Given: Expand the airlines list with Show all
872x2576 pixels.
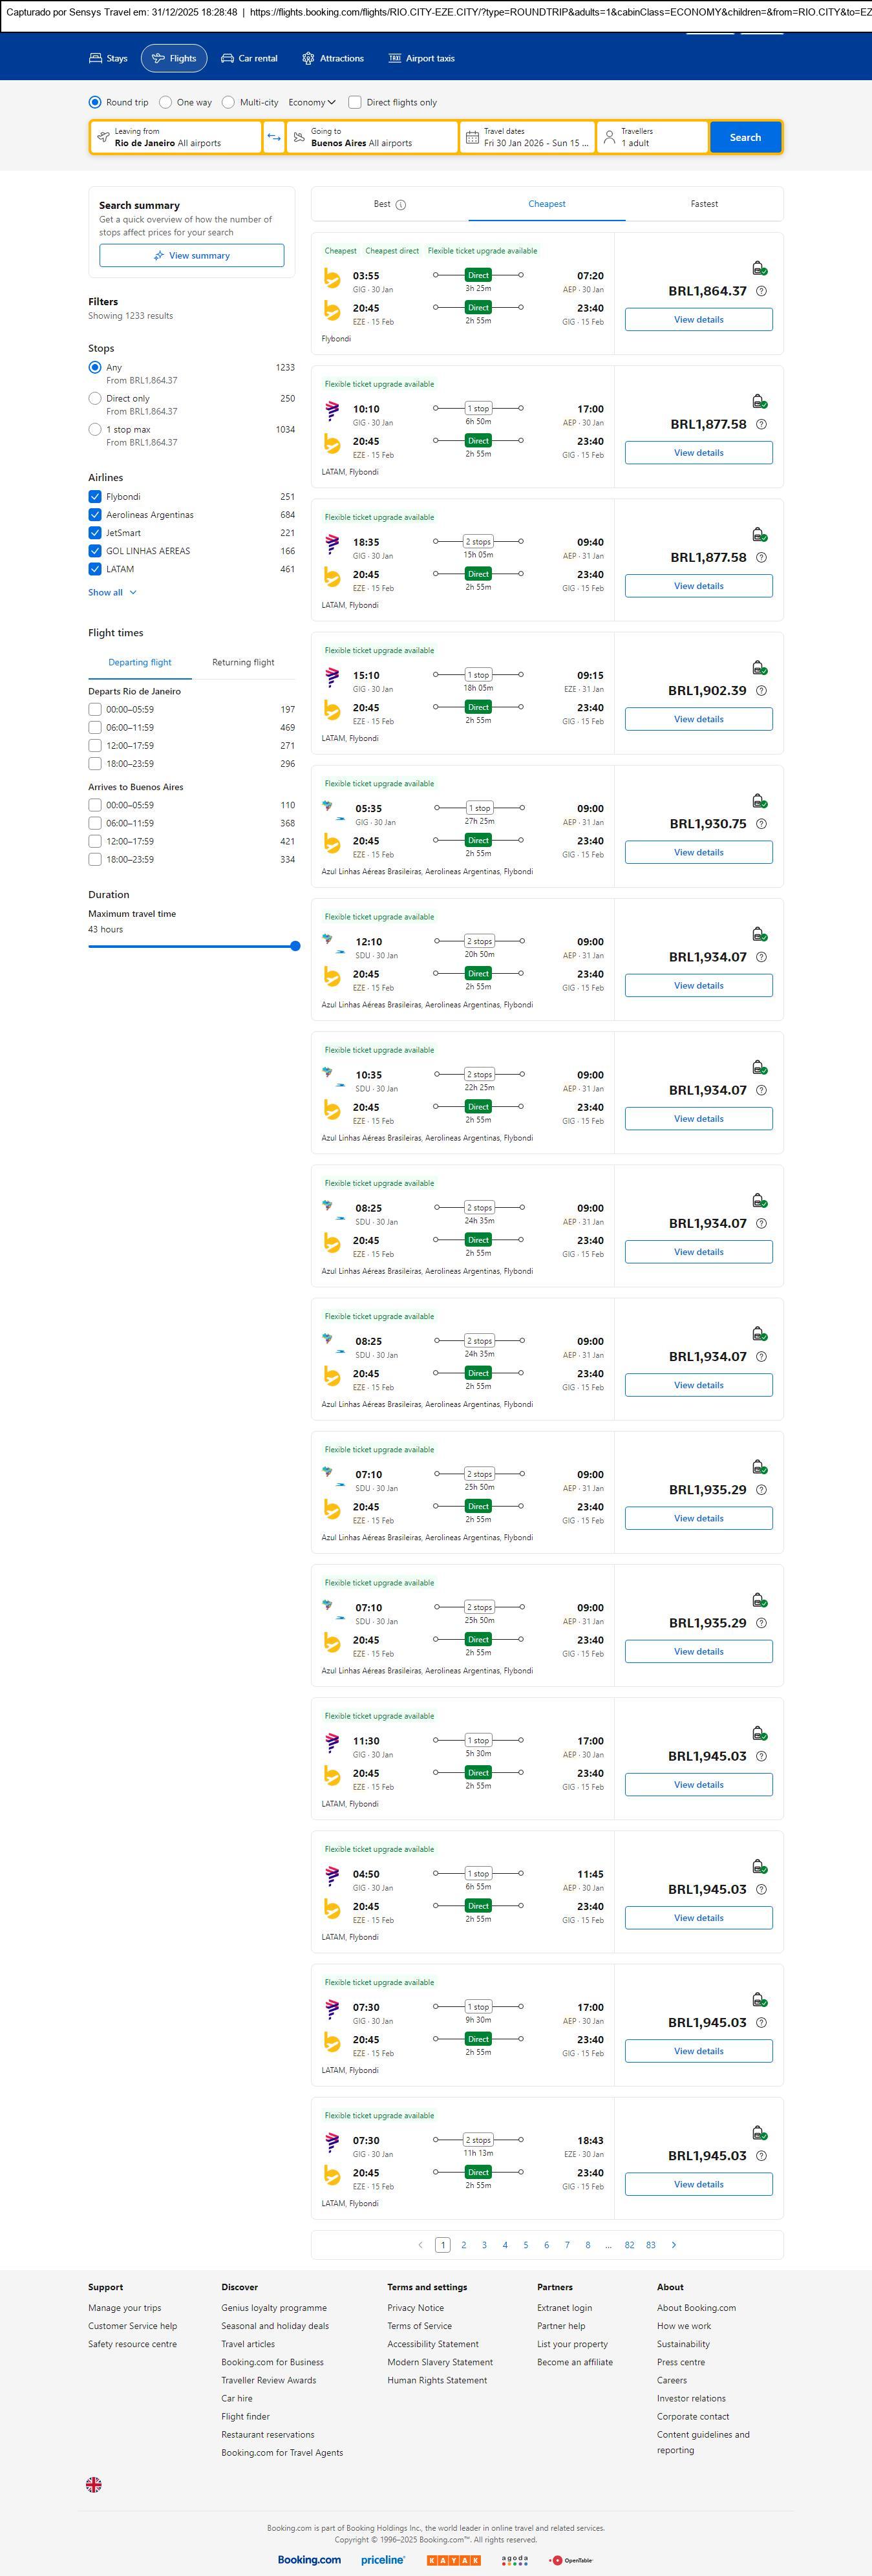Looking at the screenshot, I should click(x=112, y=593).
